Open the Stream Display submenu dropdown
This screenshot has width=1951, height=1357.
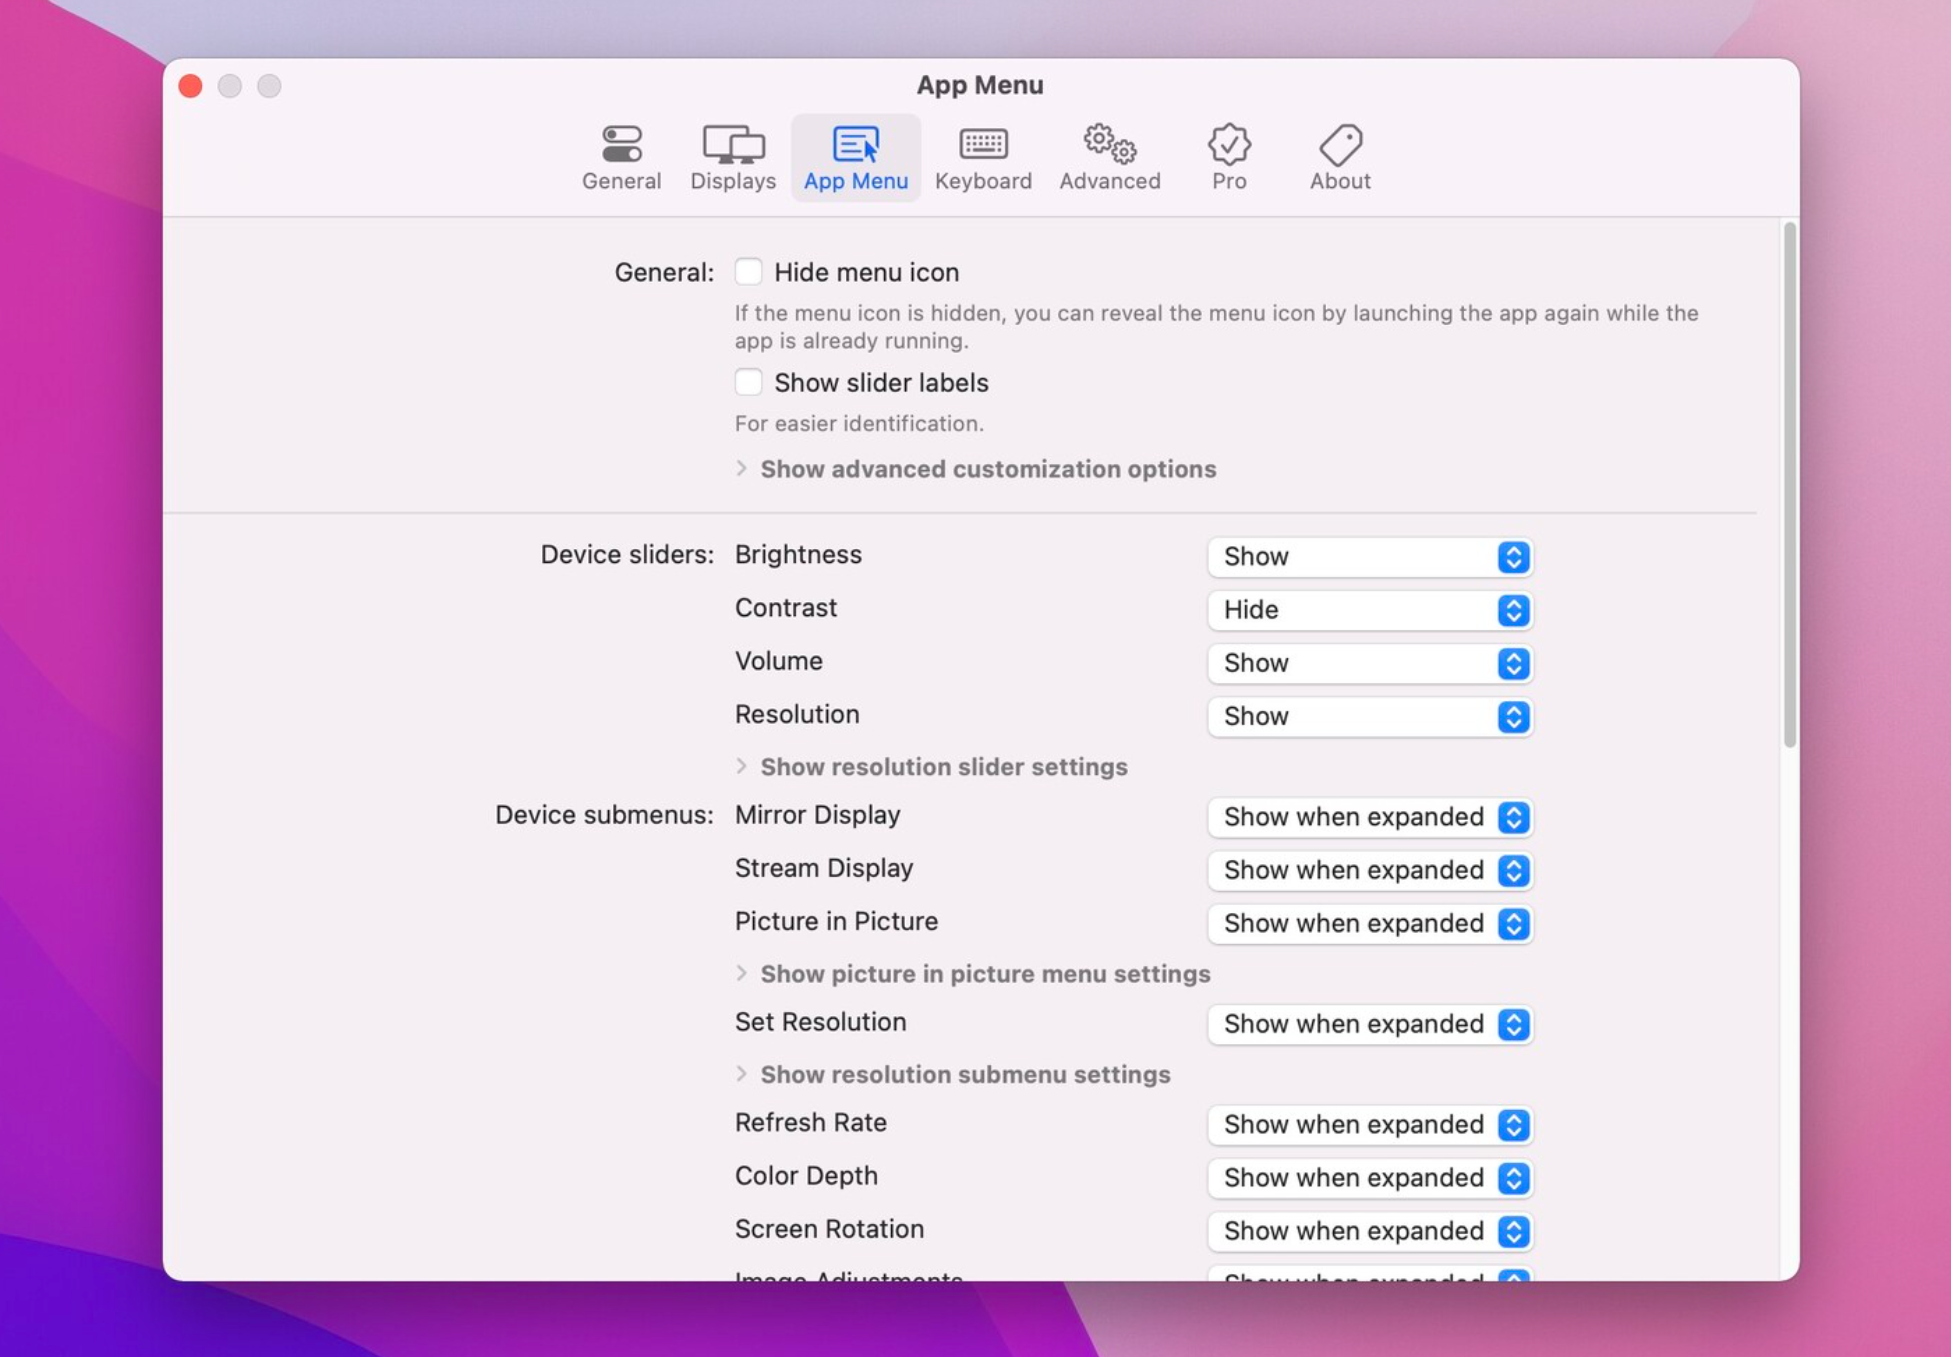pyautogui.click(x=1370, y=870)
